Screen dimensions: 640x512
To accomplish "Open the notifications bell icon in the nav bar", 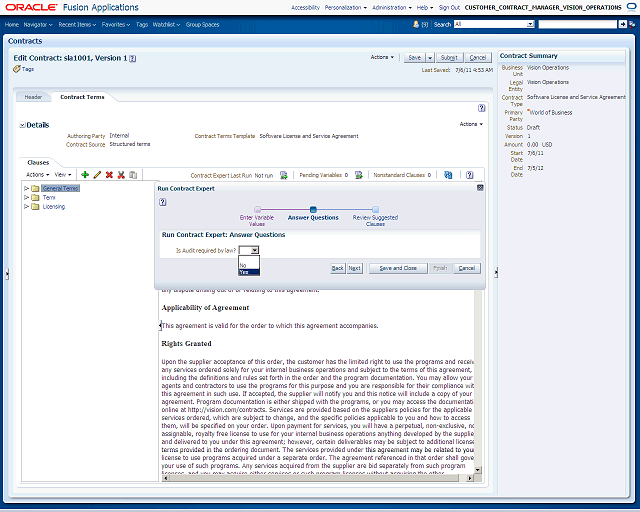I will (416, 24).
